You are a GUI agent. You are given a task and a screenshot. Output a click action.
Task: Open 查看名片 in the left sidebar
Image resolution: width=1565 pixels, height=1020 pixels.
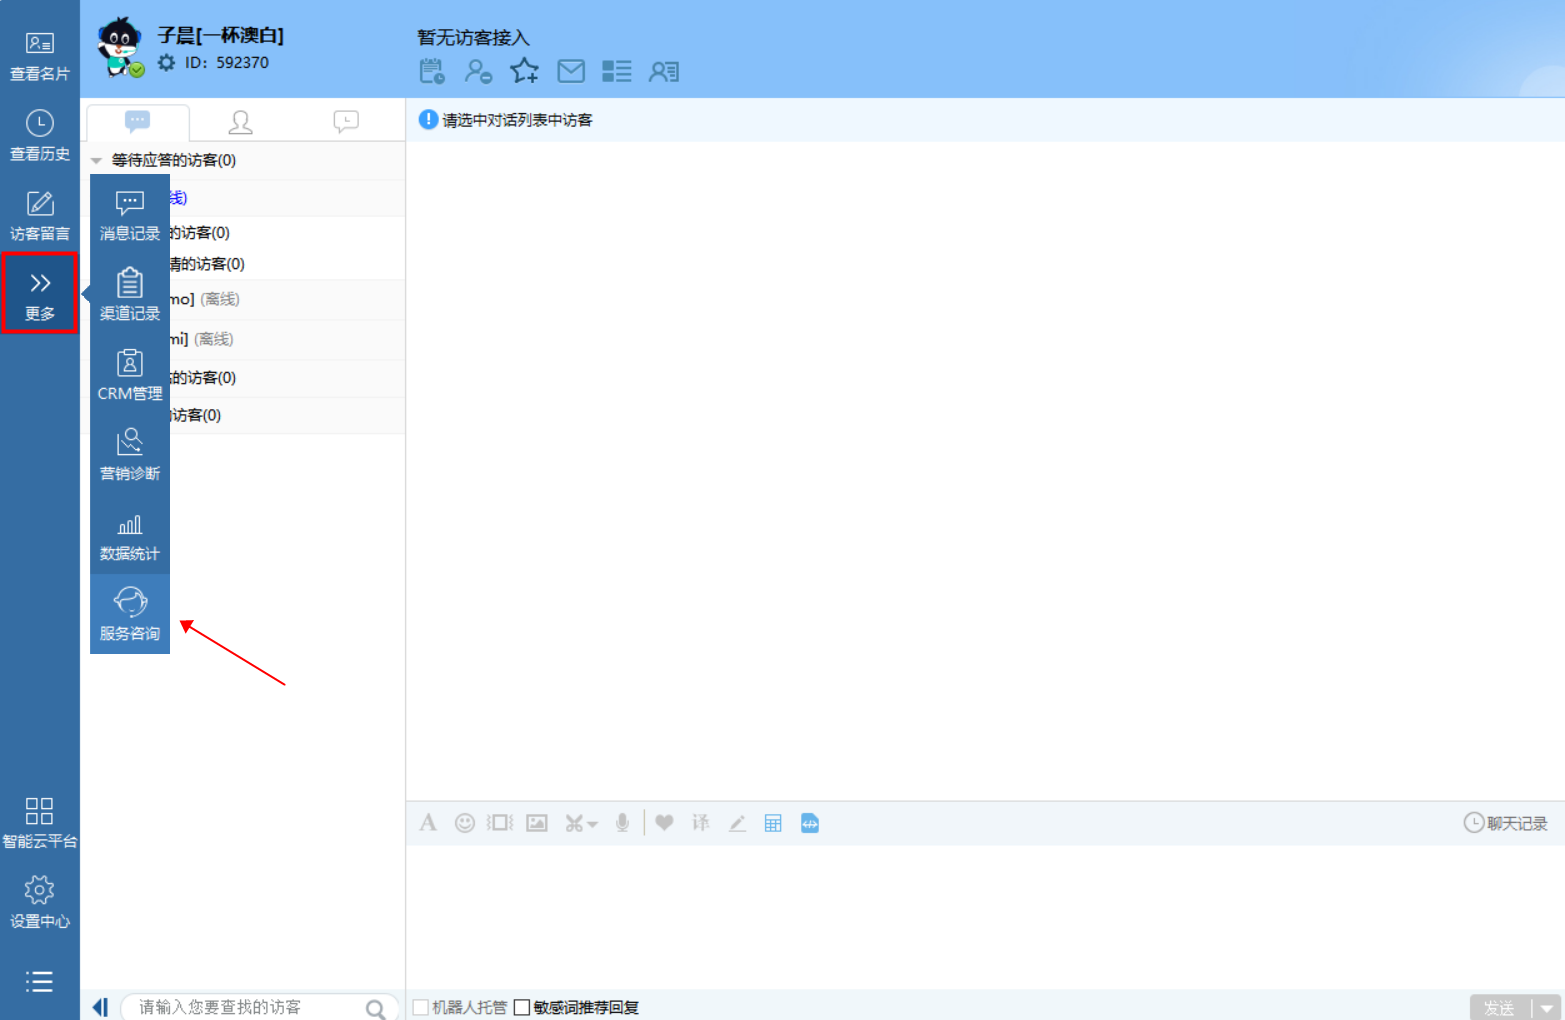pos(39,56)
